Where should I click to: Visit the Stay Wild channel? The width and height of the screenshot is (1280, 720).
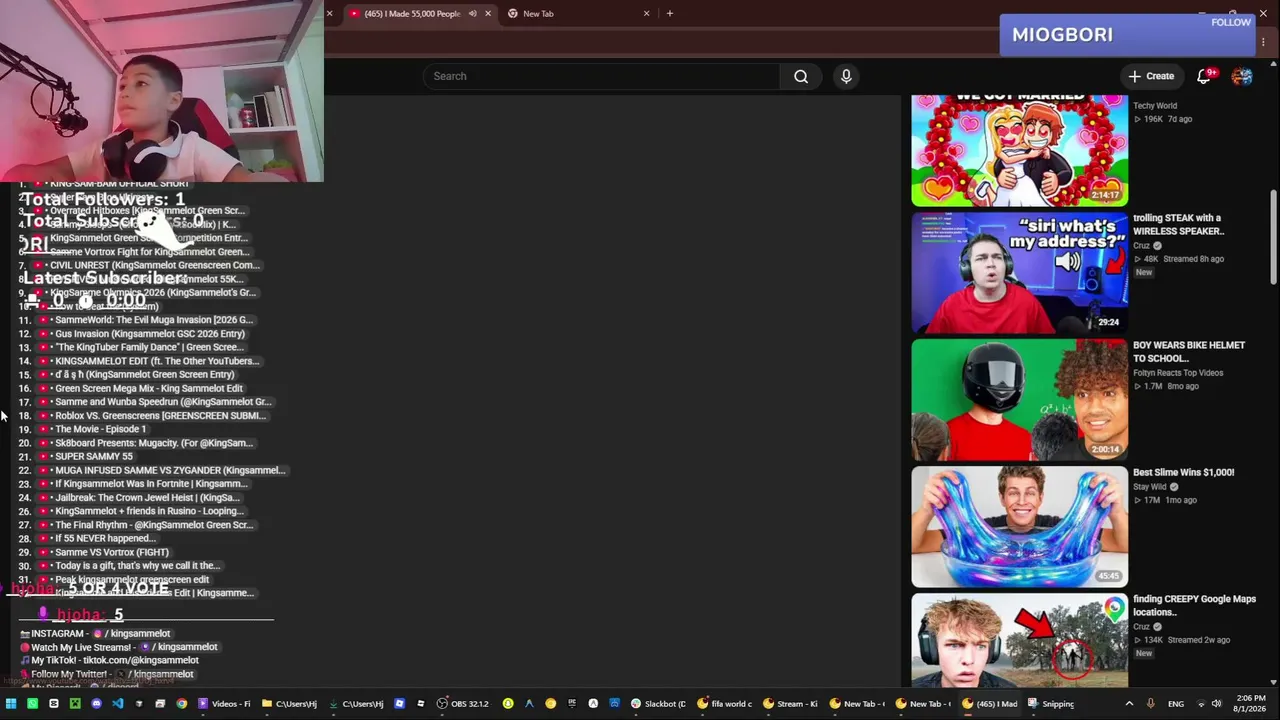(1150, 487)
